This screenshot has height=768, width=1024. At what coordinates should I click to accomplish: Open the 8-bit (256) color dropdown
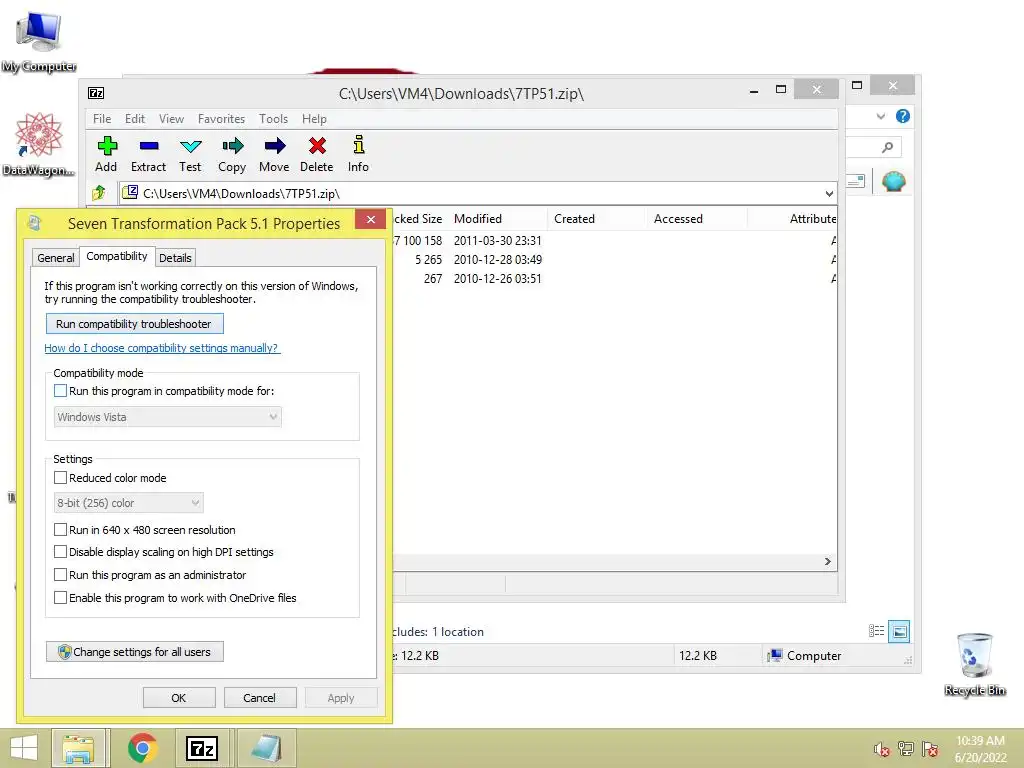(x=128, y=503)
